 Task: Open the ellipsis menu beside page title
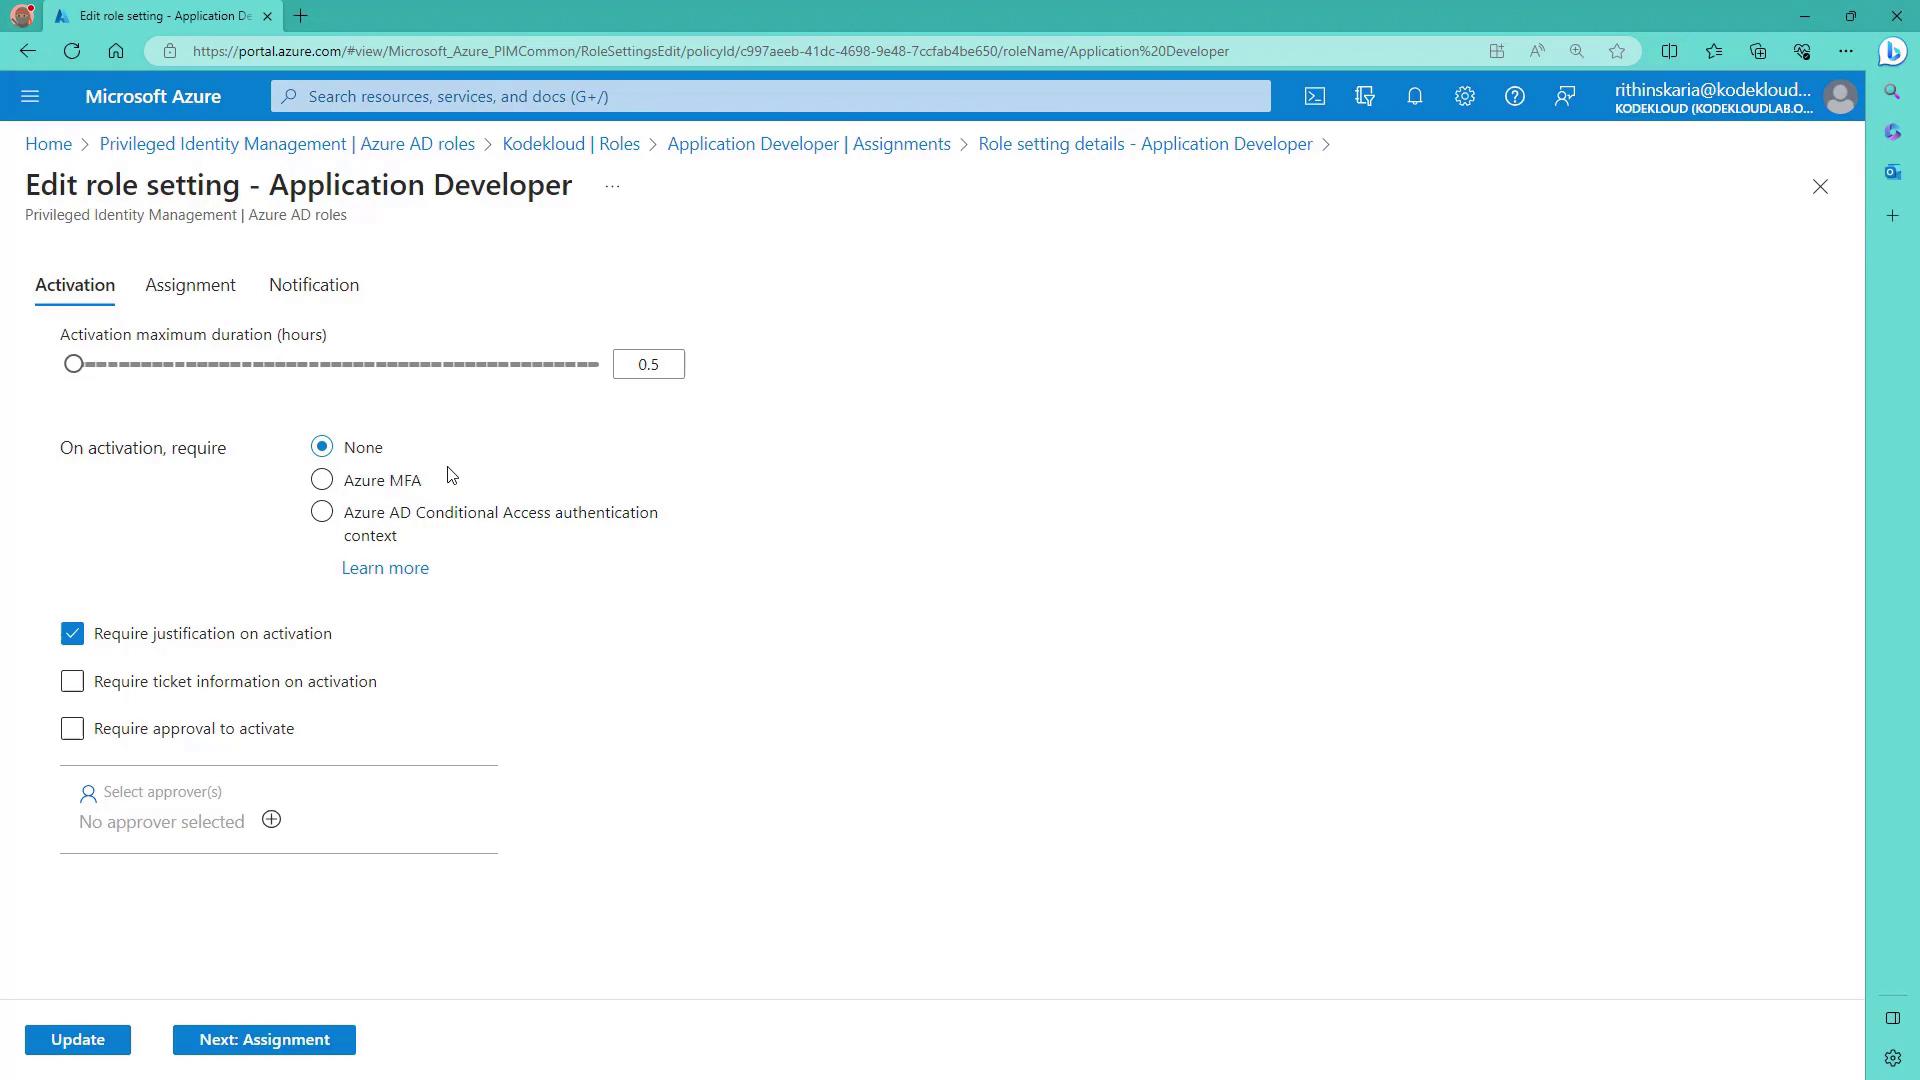tap(612, 186)
